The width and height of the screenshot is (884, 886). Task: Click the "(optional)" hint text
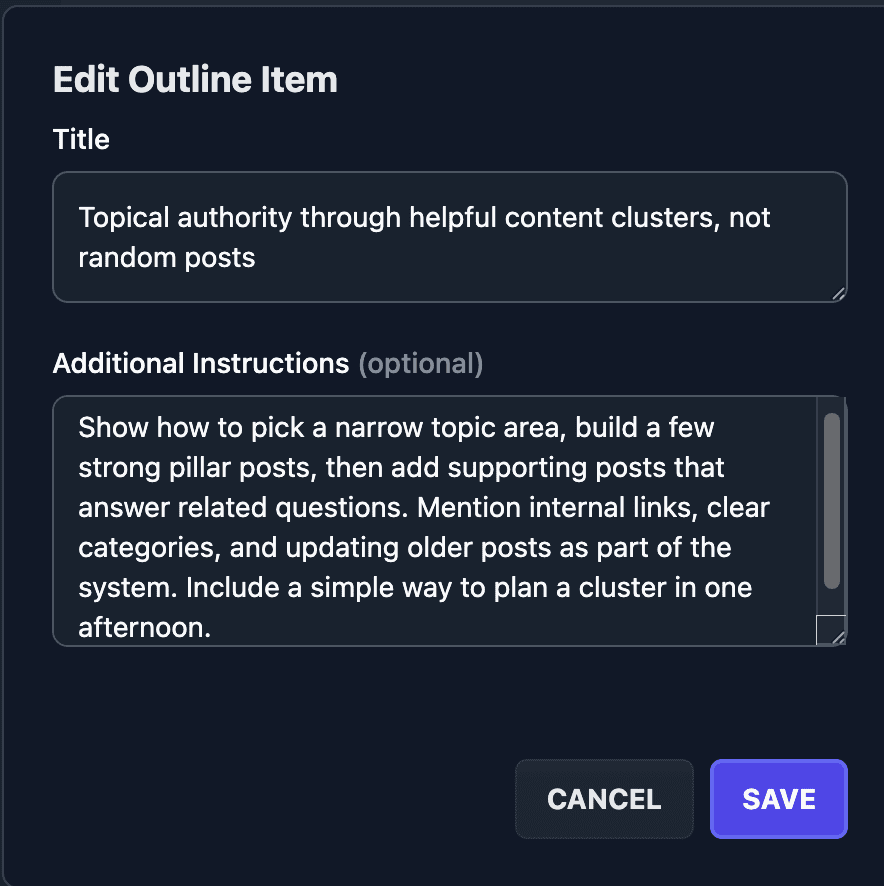pos(421,364)
